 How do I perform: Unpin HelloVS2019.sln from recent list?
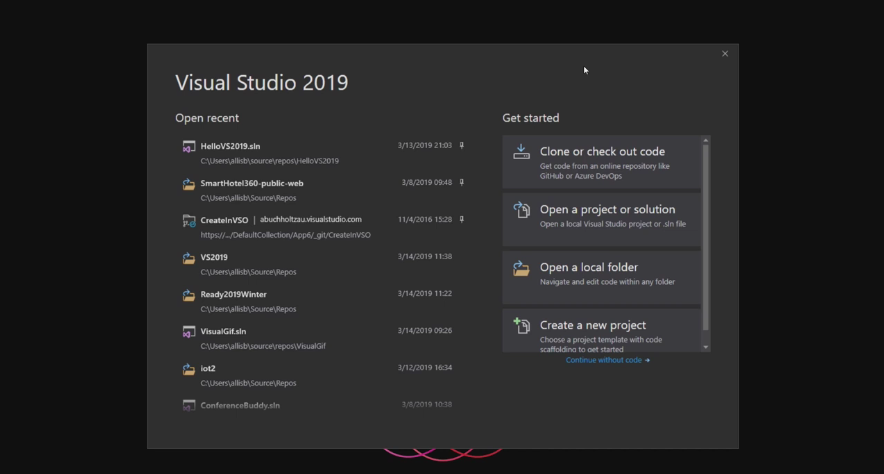tap(462, 145)
